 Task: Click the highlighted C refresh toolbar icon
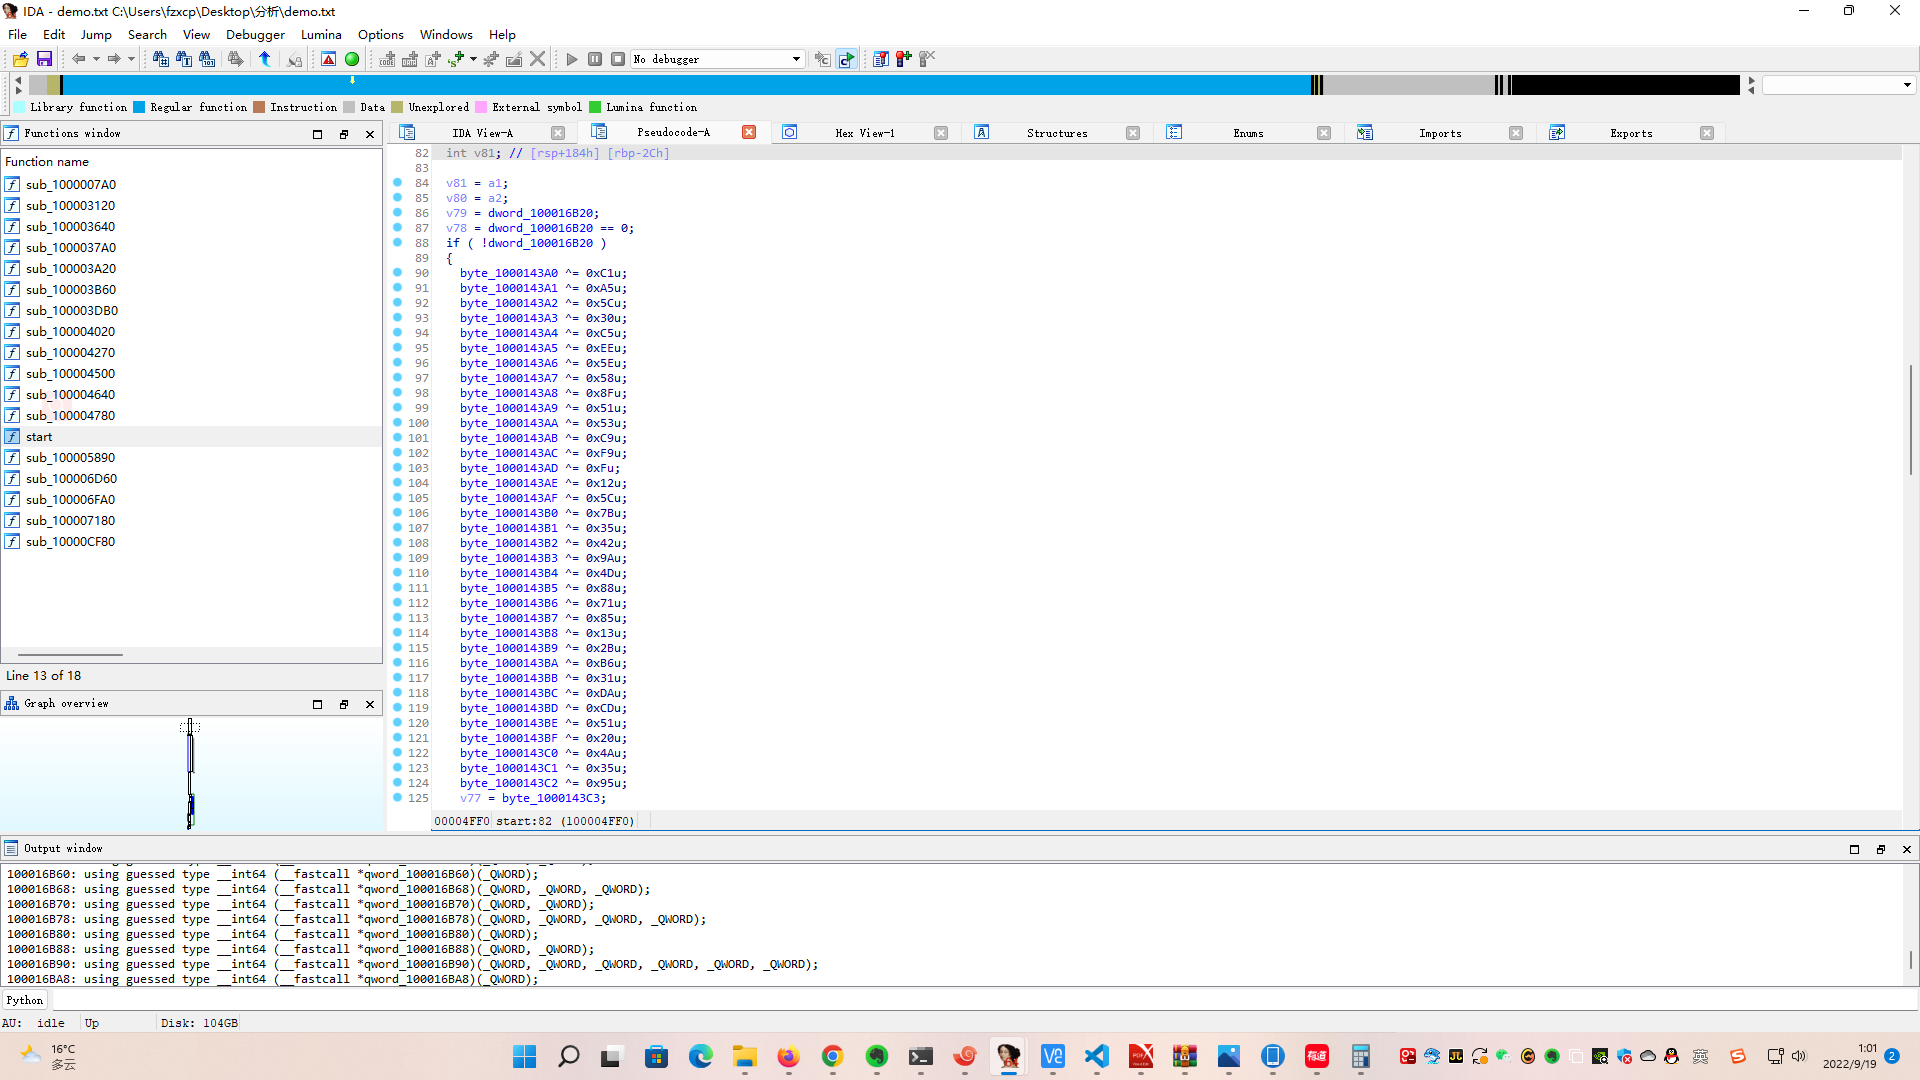click(847, 59)
